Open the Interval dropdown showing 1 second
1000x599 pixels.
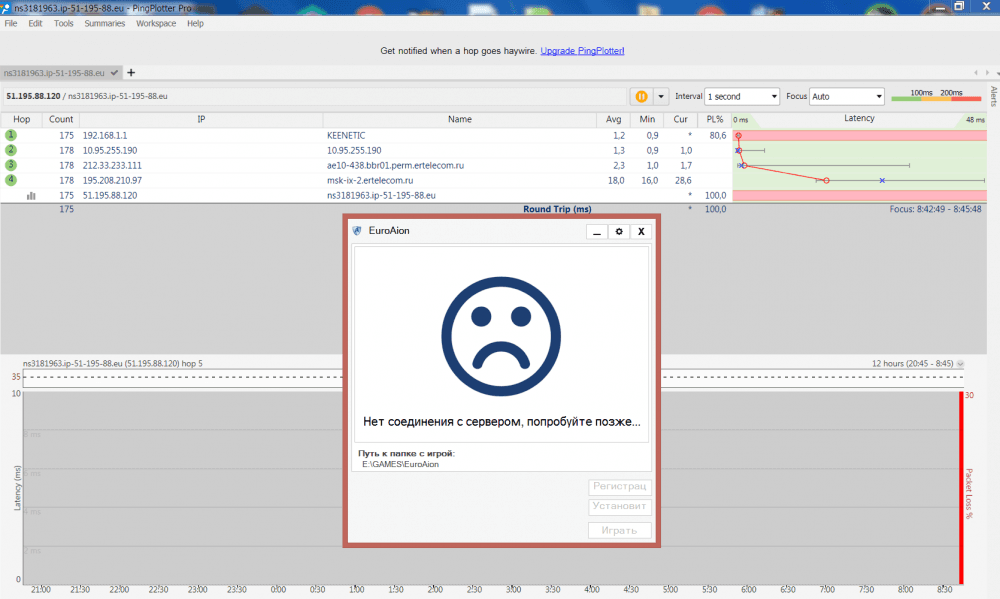[x=741, y=96]
